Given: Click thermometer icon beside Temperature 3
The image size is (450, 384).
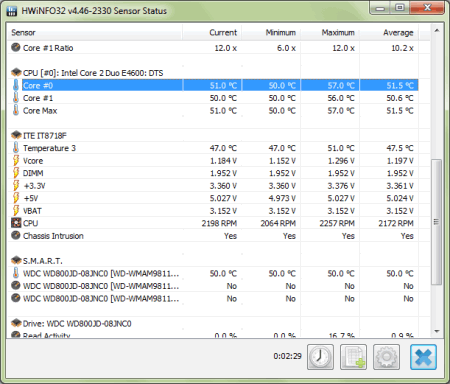Looking at the screenshot, I should tap(16, 148).
